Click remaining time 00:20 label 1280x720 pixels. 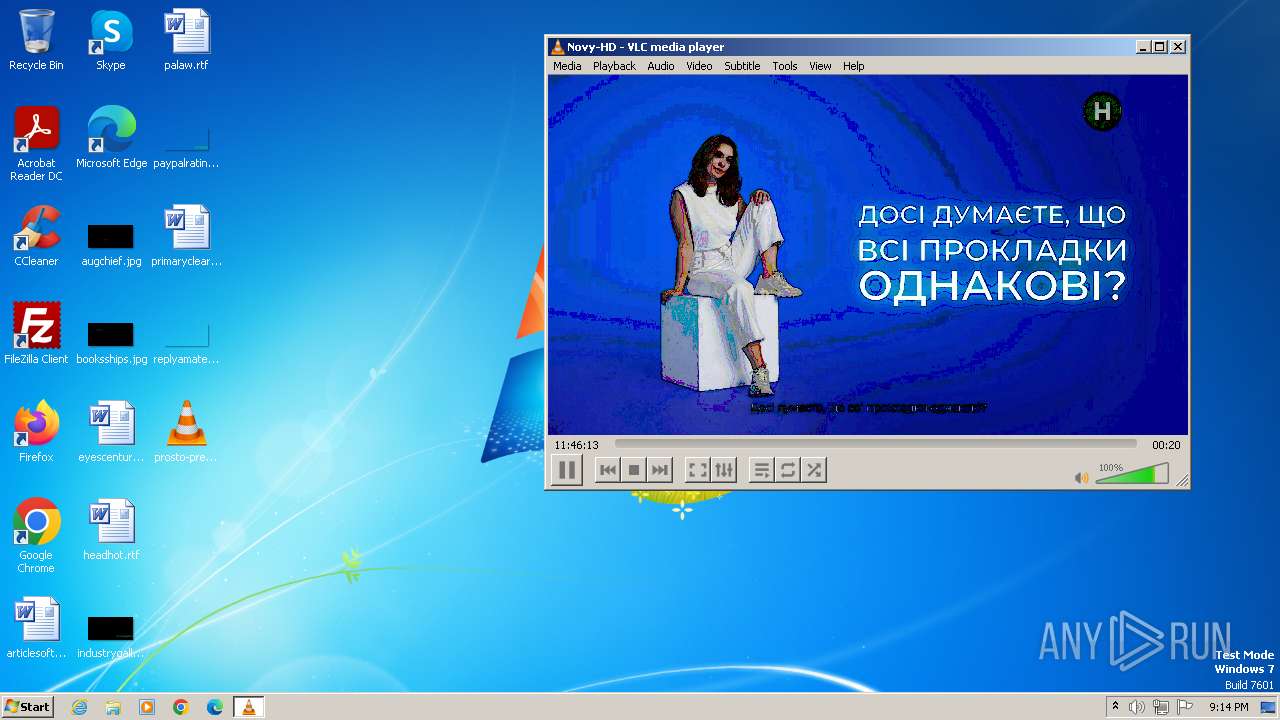tap(1166, 445)
